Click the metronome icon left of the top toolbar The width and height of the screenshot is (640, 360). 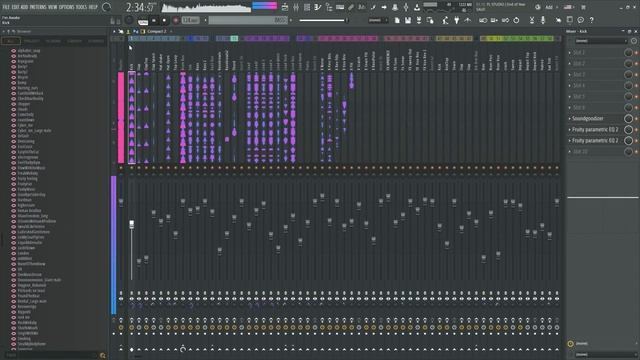[x=285, y=7]
